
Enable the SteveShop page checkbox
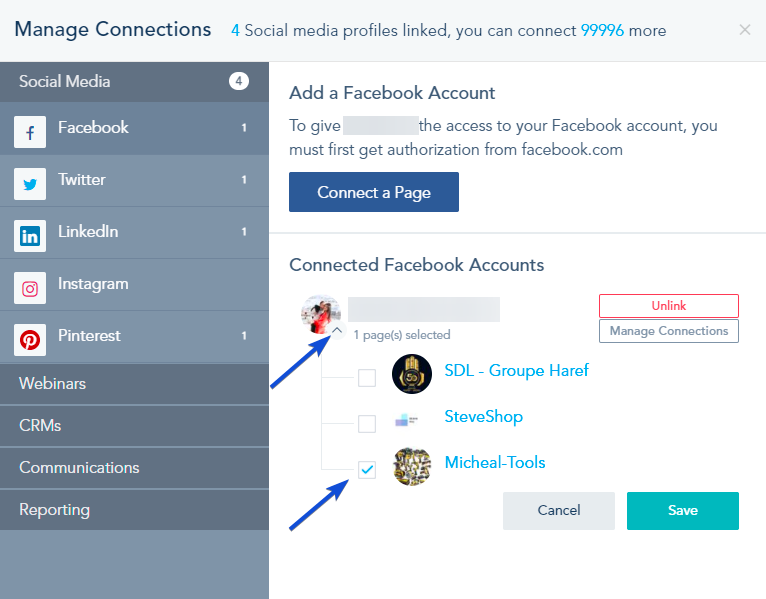click(x=367, y=424)
